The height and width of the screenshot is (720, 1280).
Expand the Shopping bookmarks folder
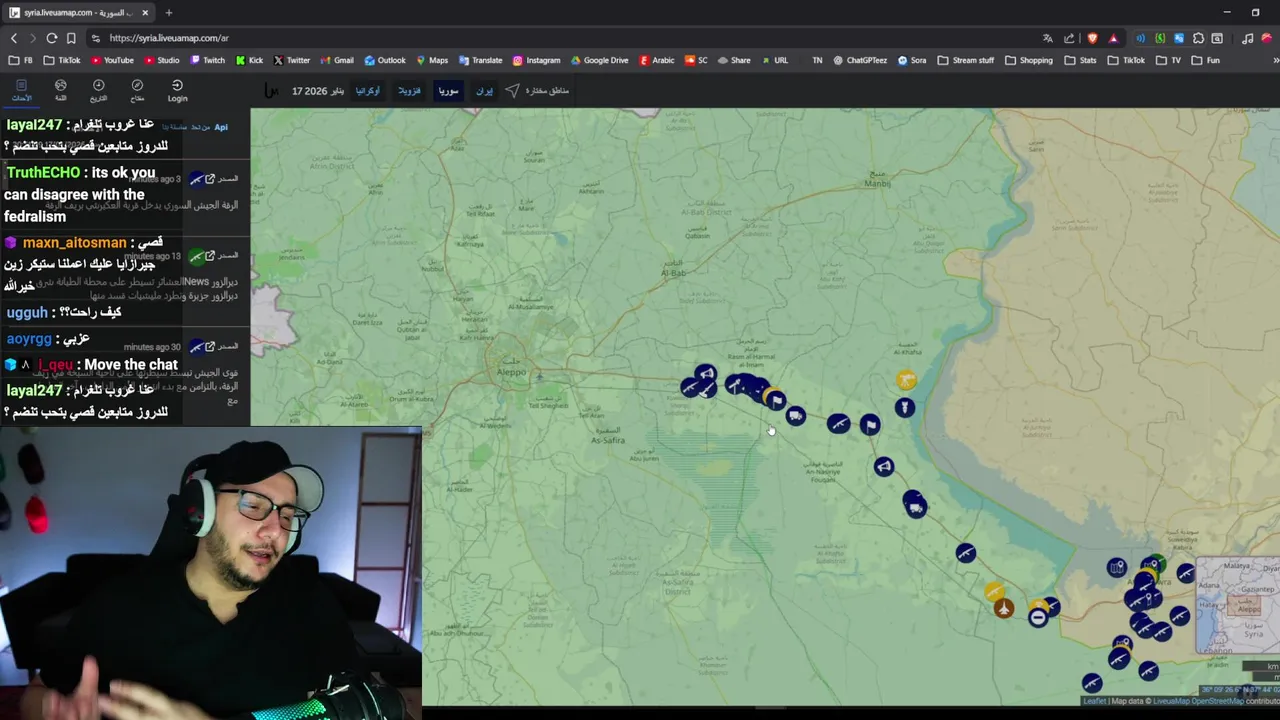[1028, 60]
